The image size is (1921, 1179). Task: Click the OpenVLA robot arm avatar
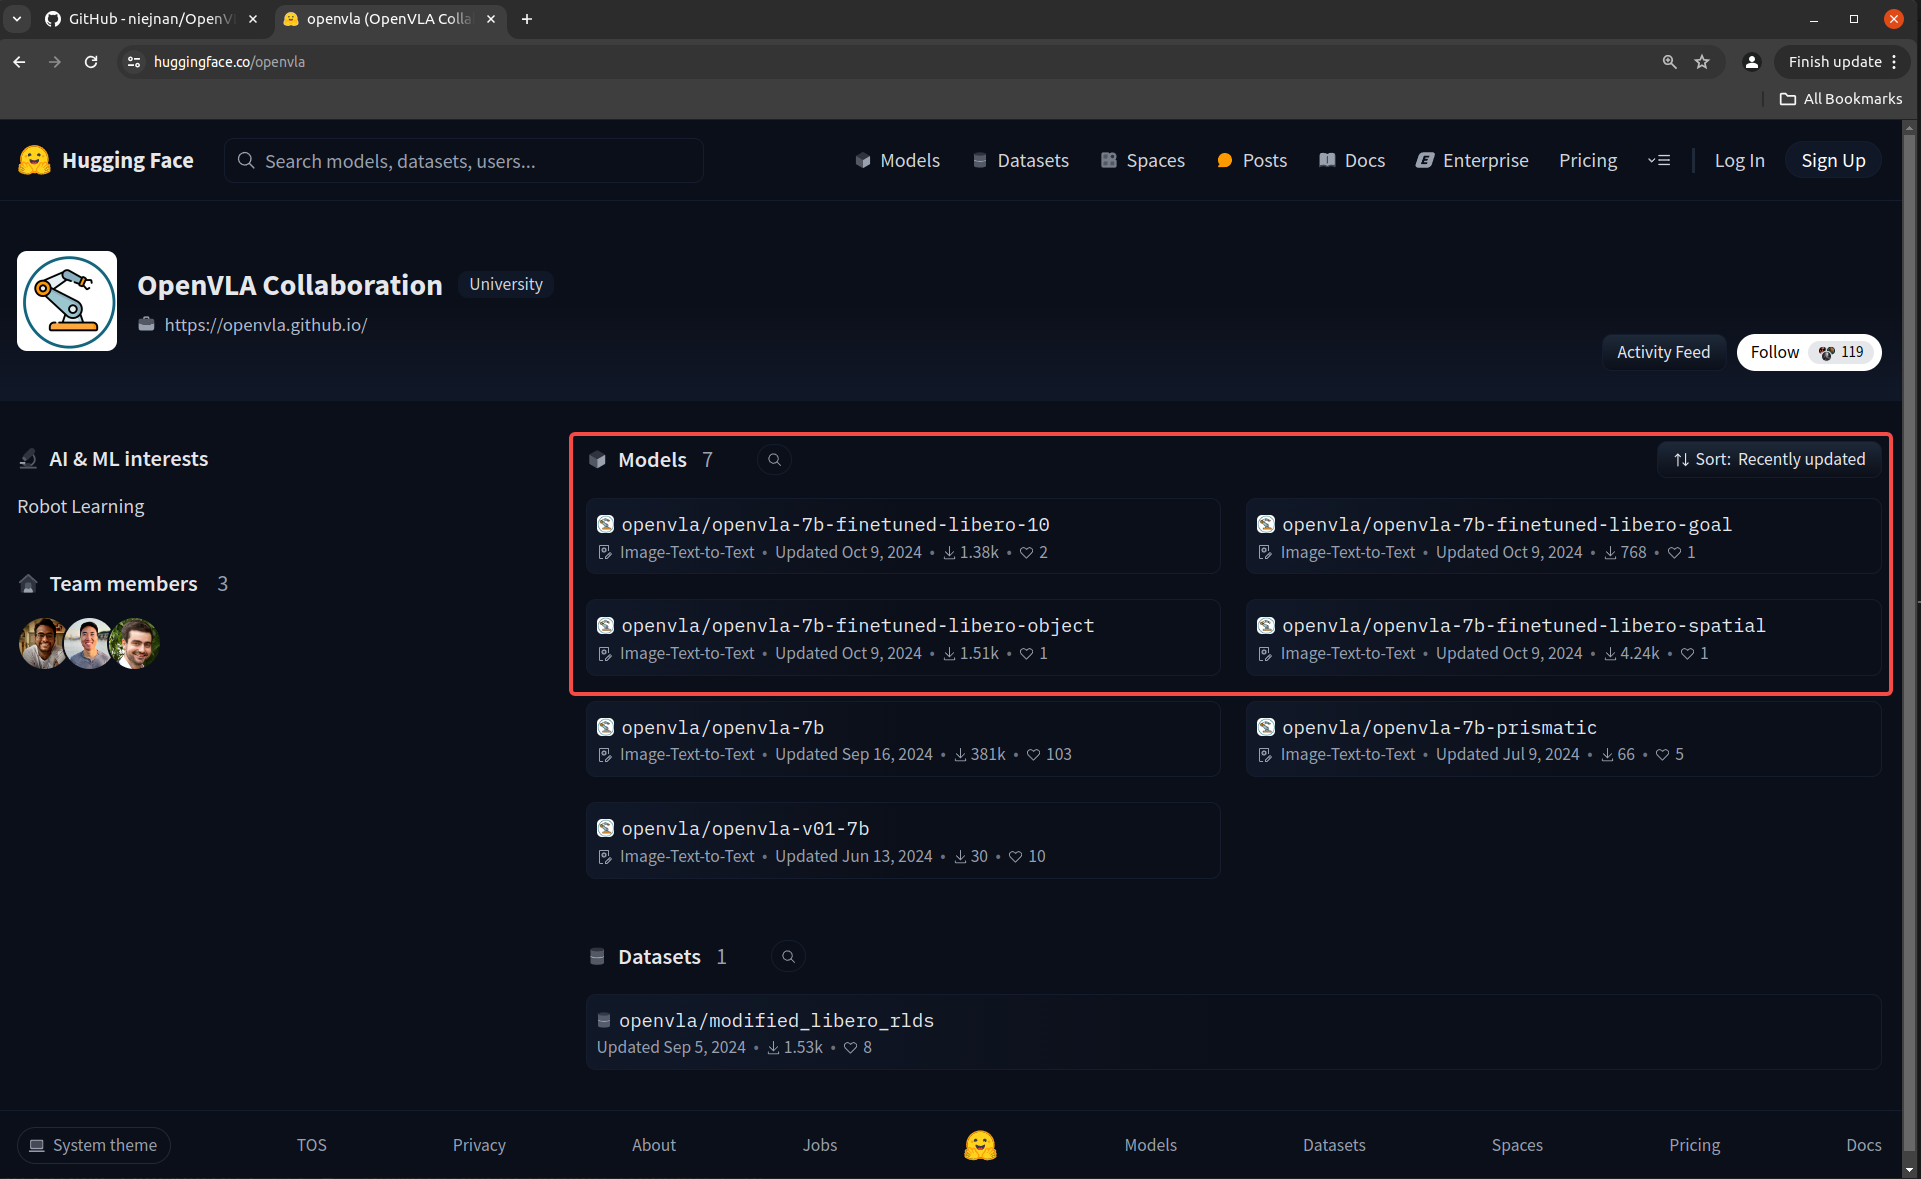tap(67, 301)
